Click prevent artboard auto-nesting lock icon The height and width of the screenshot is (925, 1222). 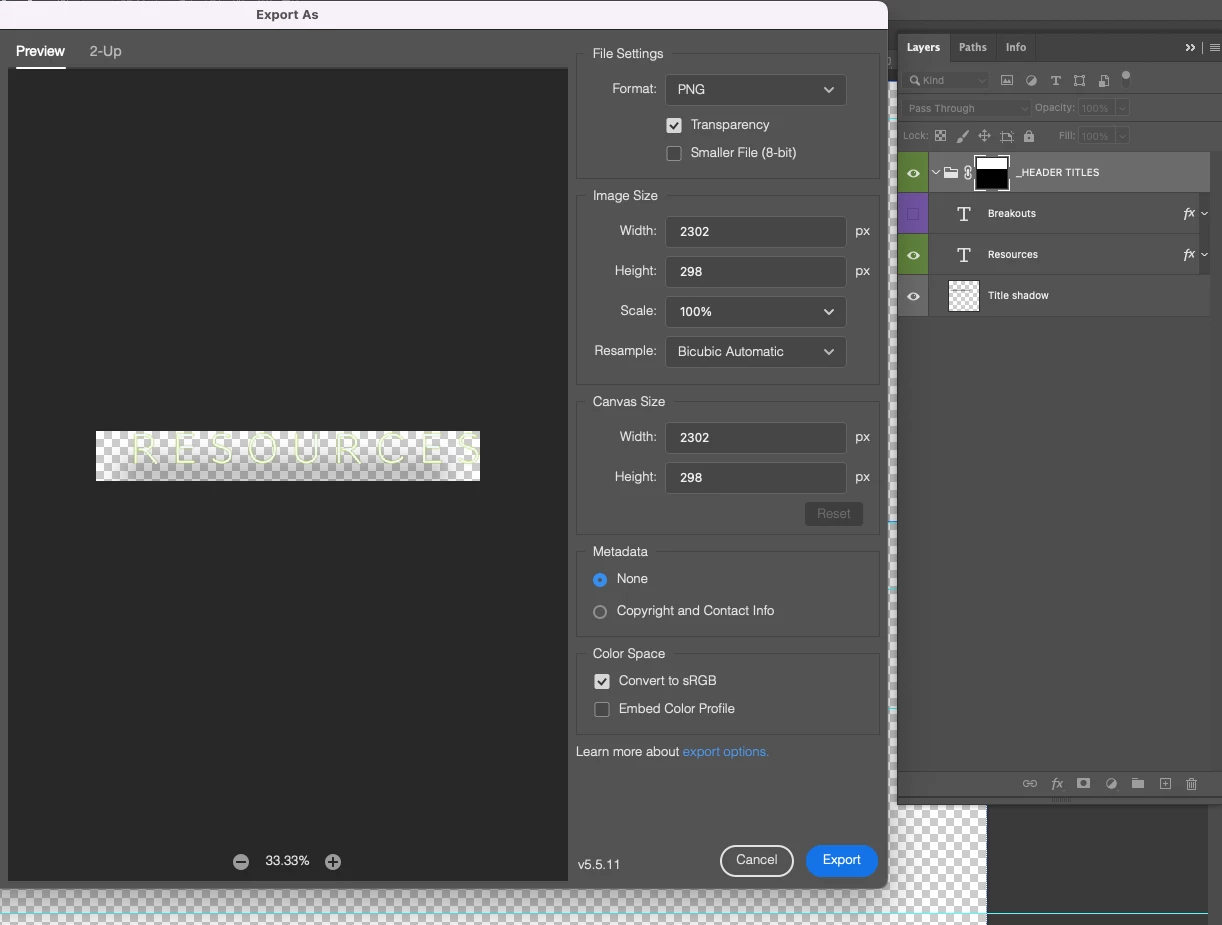(x=1006, y=136)
